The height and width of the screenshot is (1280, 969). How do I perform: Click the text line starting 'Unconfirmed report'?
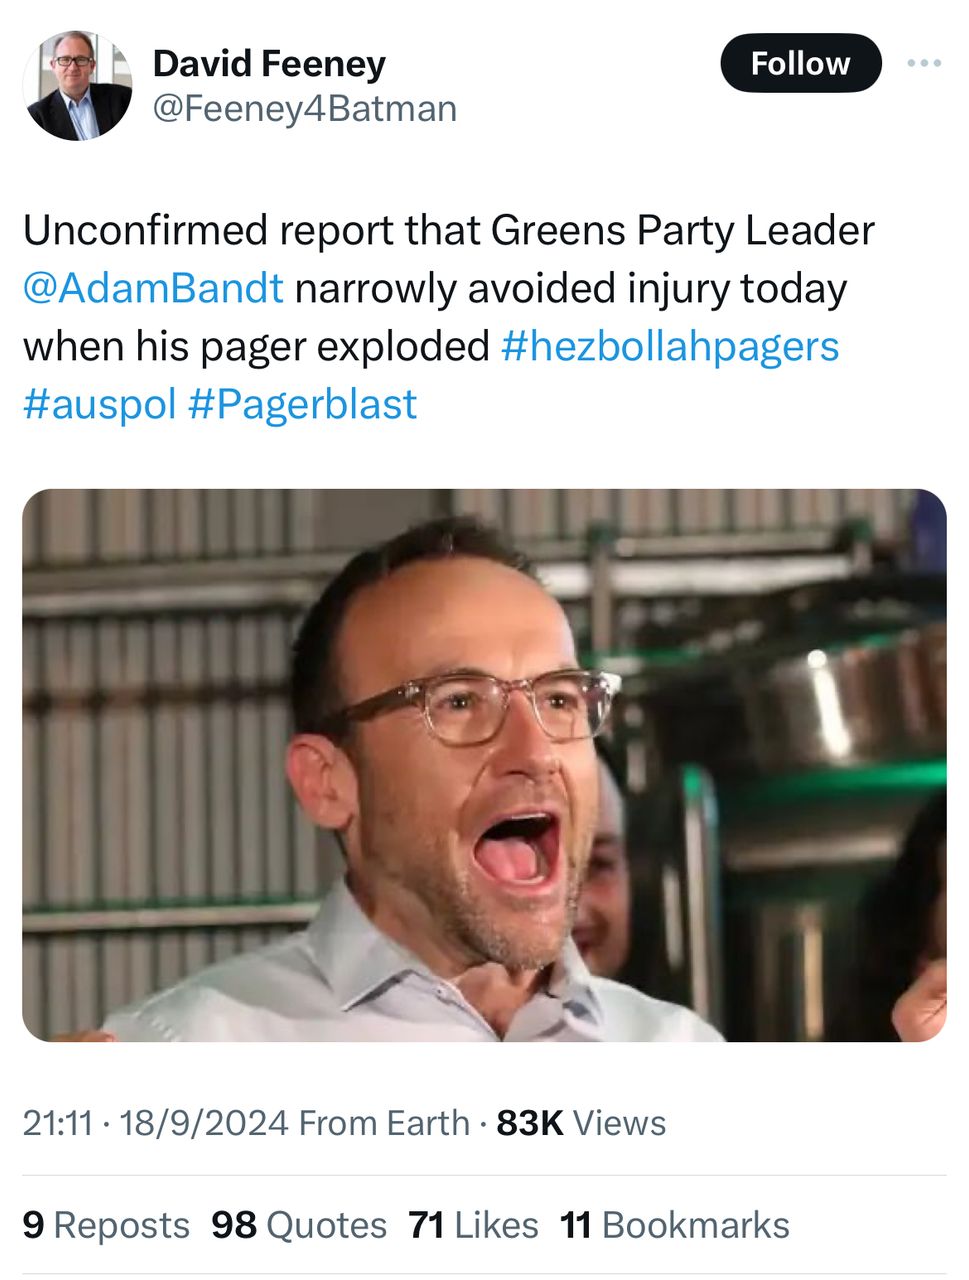(448, 230)
